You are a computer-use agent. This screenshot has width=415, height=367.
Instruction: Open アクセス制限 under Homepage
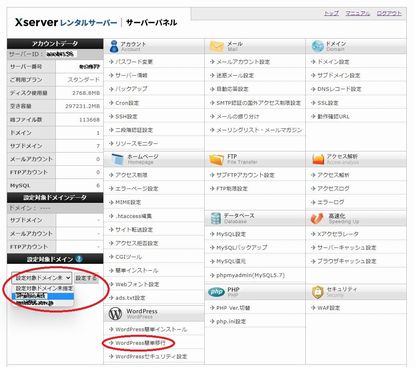[x=131, y=175]
